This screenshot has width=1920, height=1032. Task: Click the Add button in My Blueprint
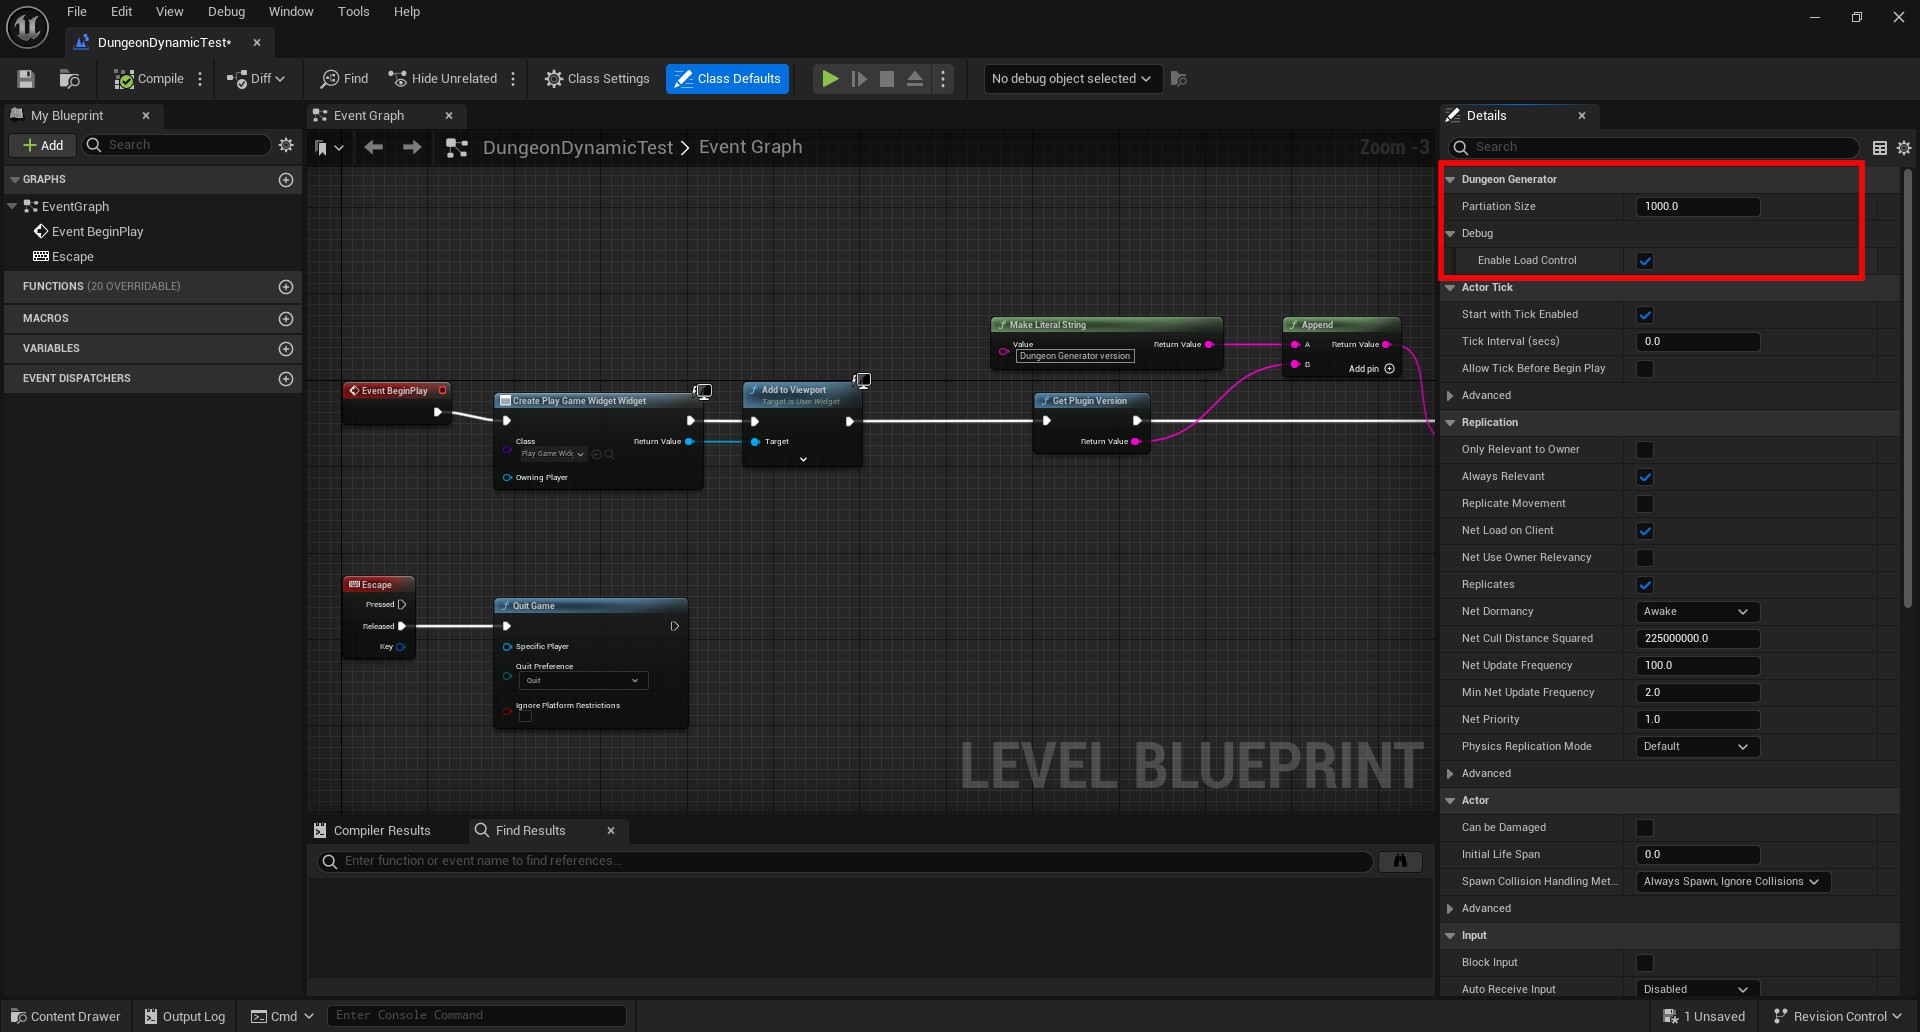click(43, 145)
